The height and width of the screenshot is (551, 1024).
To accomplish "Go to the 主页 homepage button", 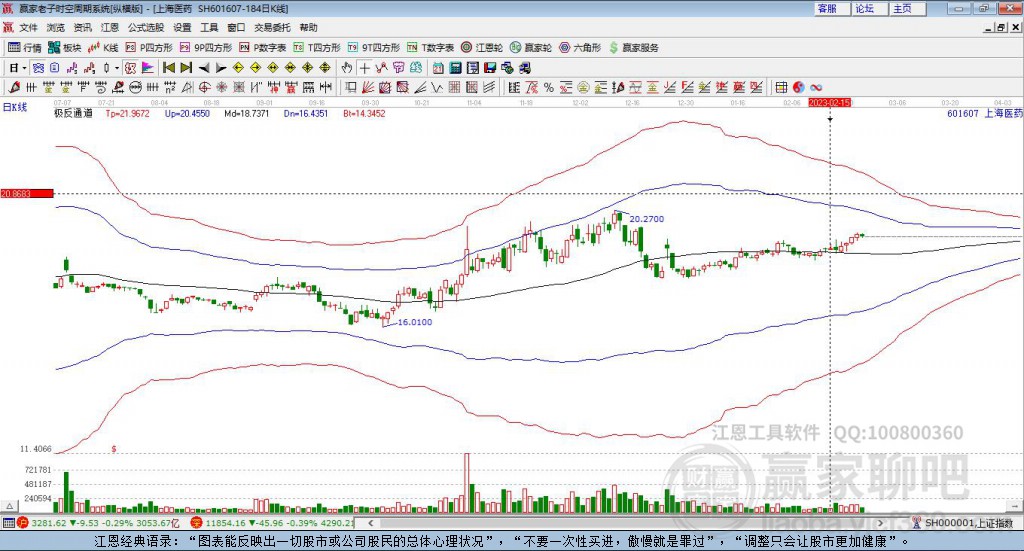I will click(902, 8).
